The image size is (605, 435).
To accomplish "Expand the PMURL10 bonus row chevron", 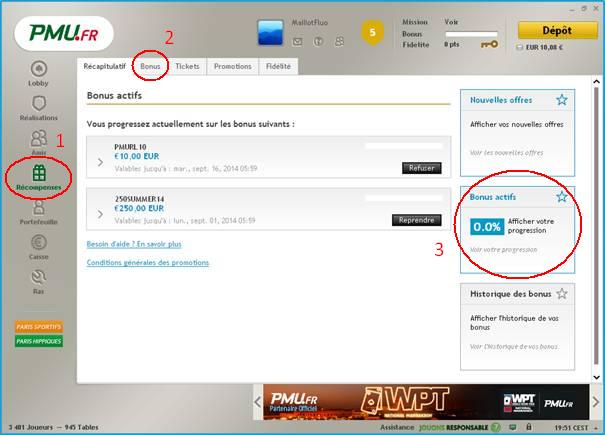I will 100,162.
